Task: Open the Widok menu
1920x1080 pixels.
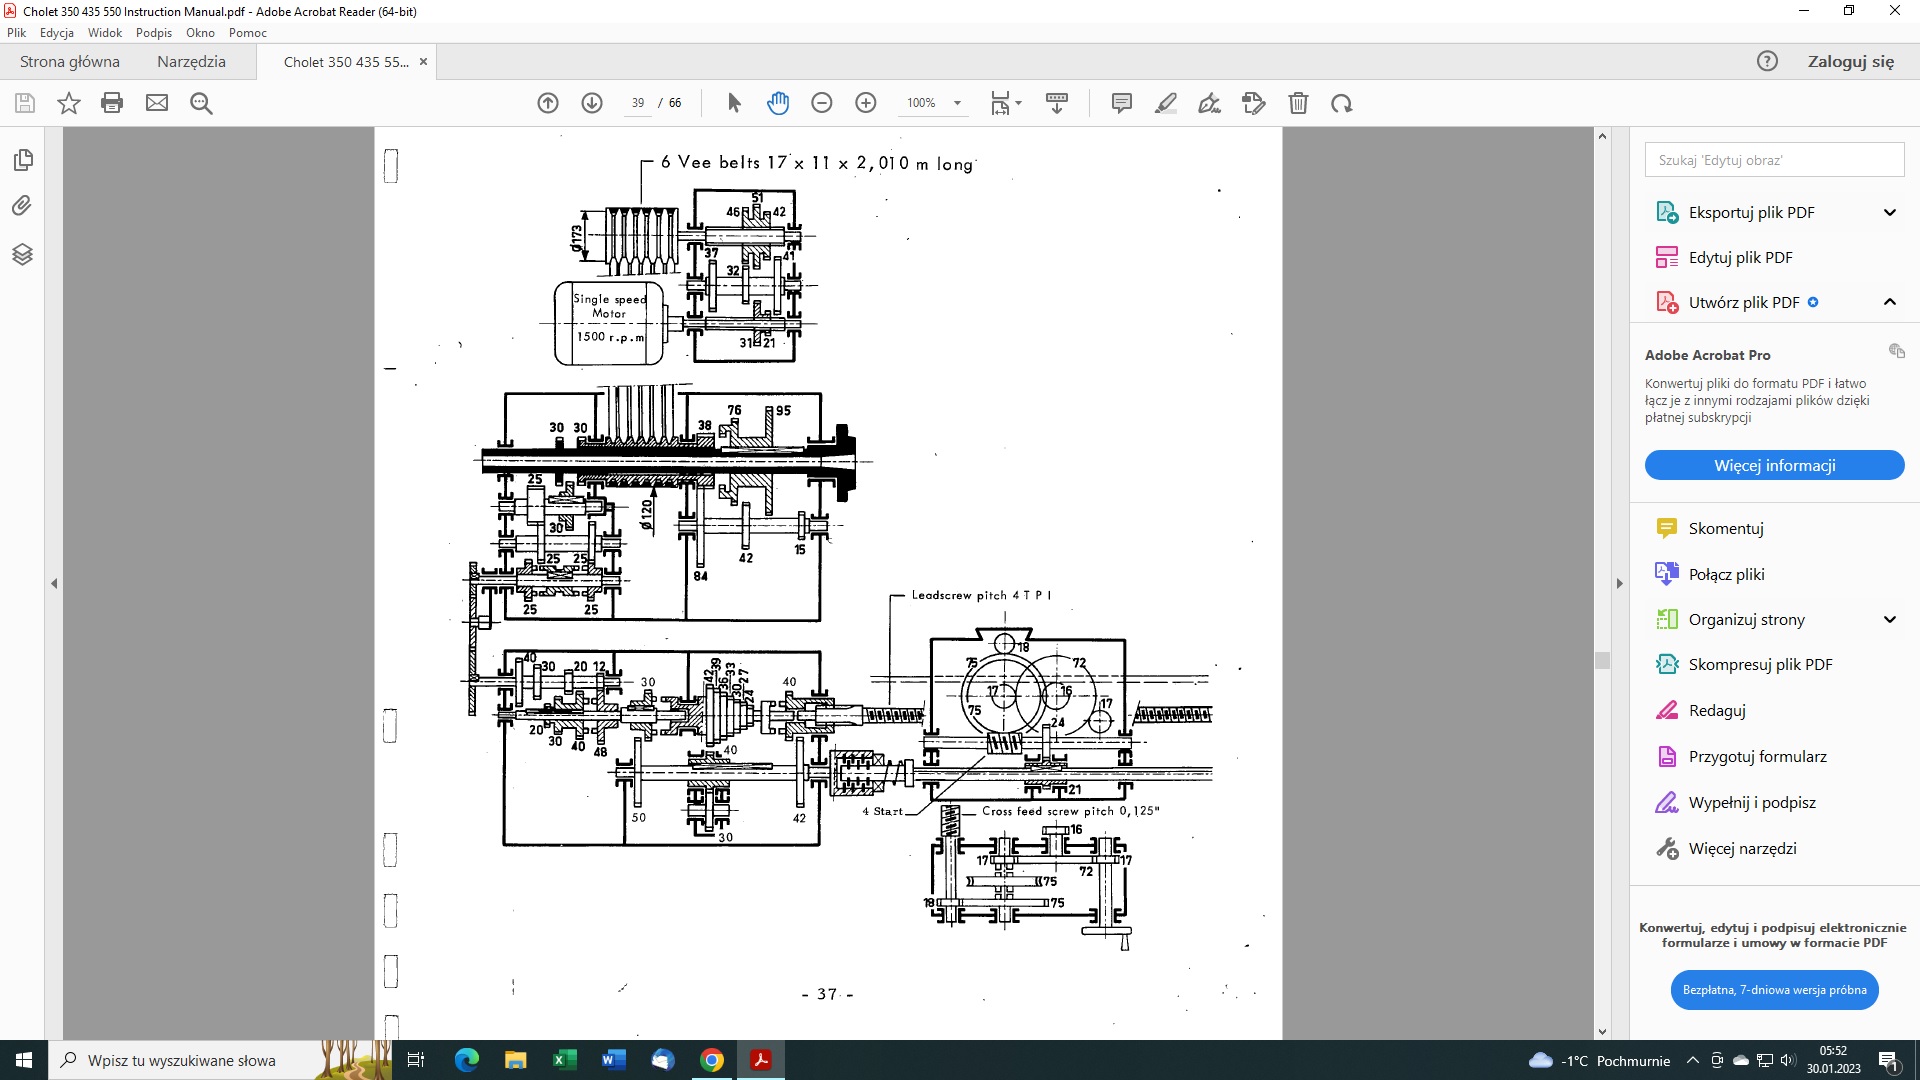Action: tap(105, 33)
